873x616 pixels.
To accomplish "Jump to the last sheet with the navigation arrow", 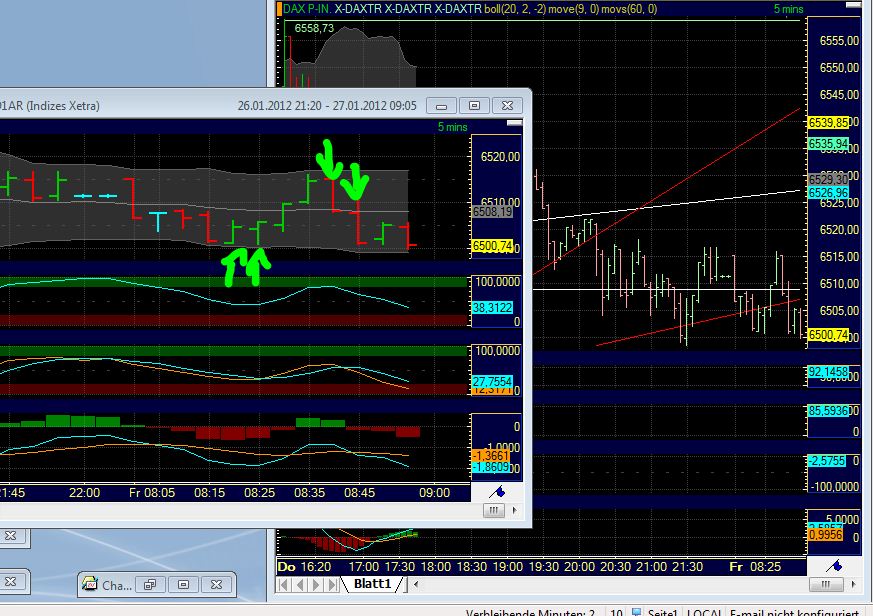I will coord(332,584).
